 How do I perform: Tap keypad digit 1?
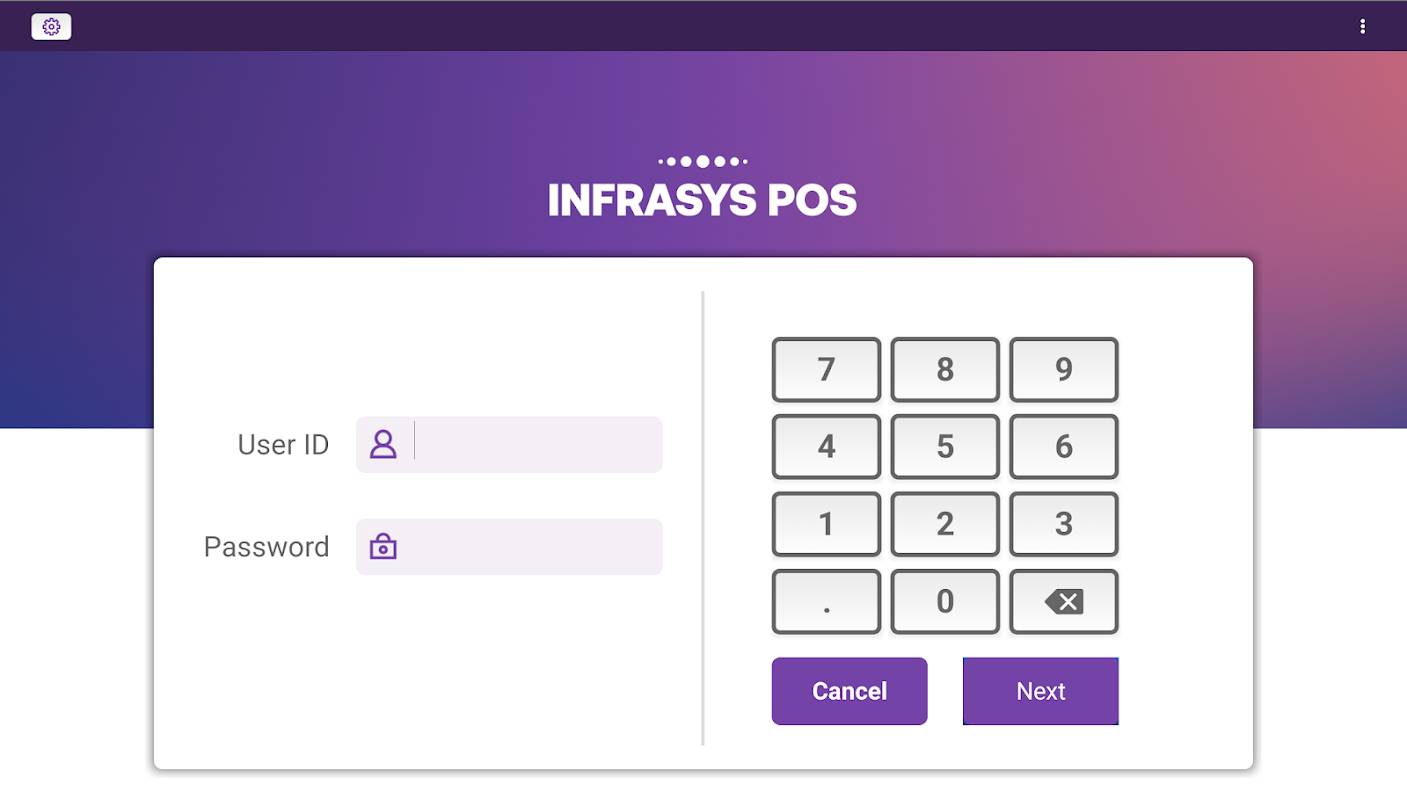pyautogui.click(x=826, y=524)
